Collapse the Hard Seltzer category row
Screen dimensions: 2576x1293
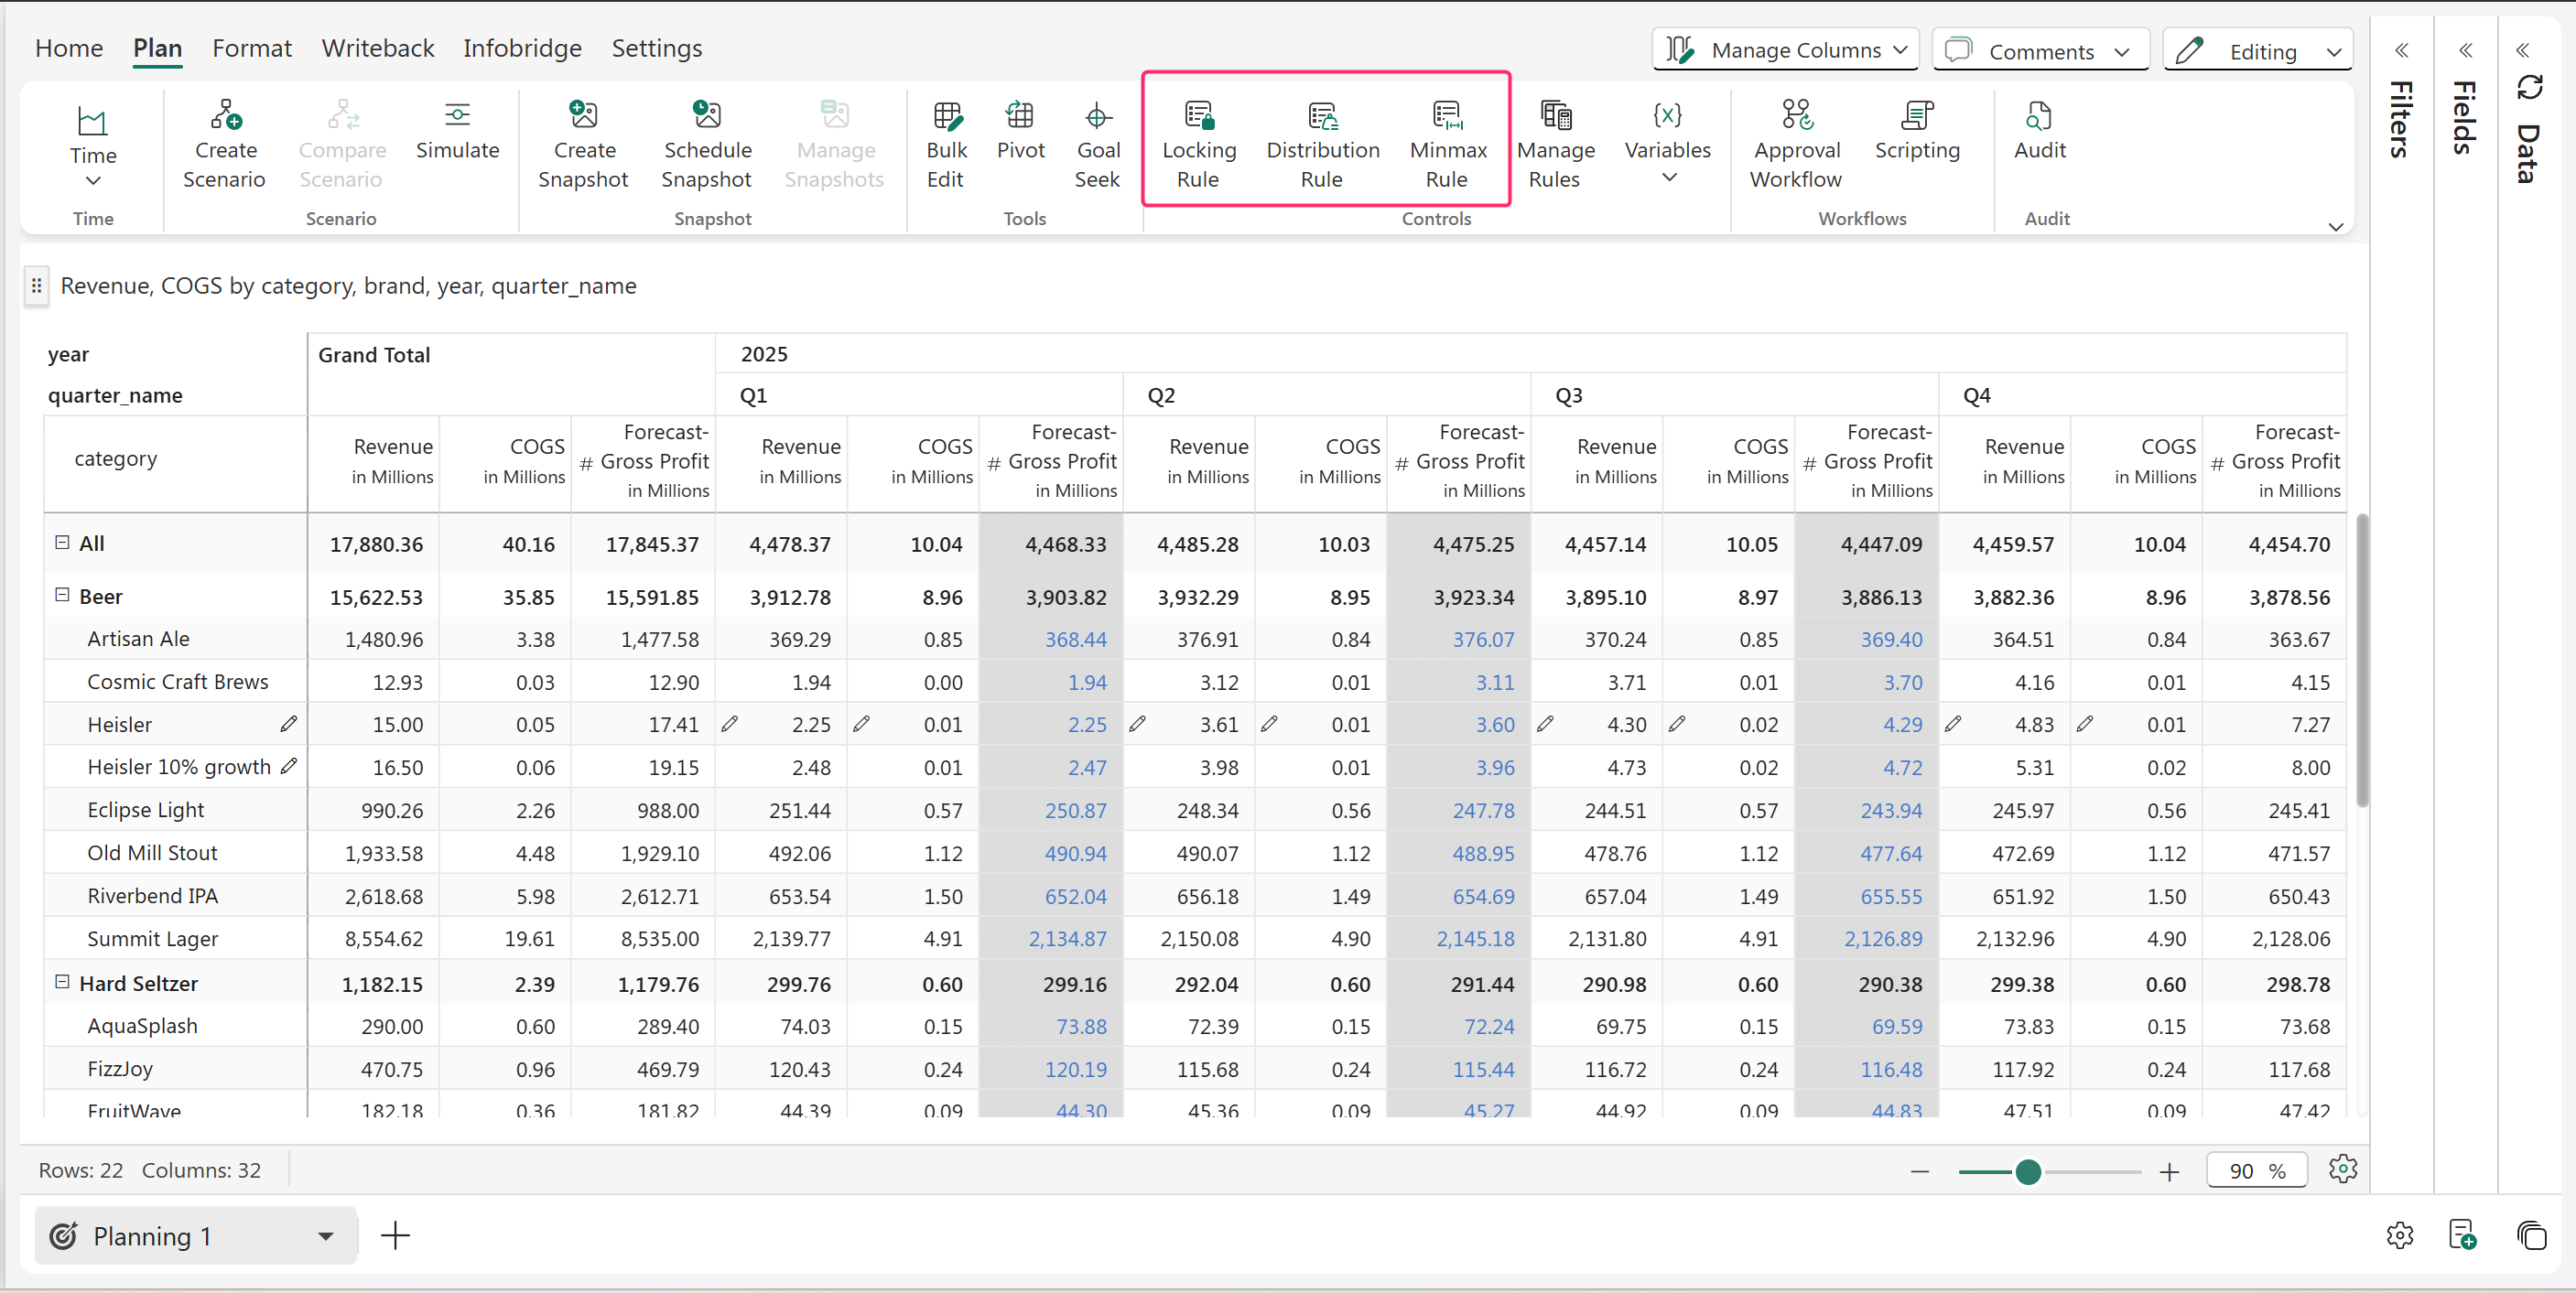tap(62, 982)
